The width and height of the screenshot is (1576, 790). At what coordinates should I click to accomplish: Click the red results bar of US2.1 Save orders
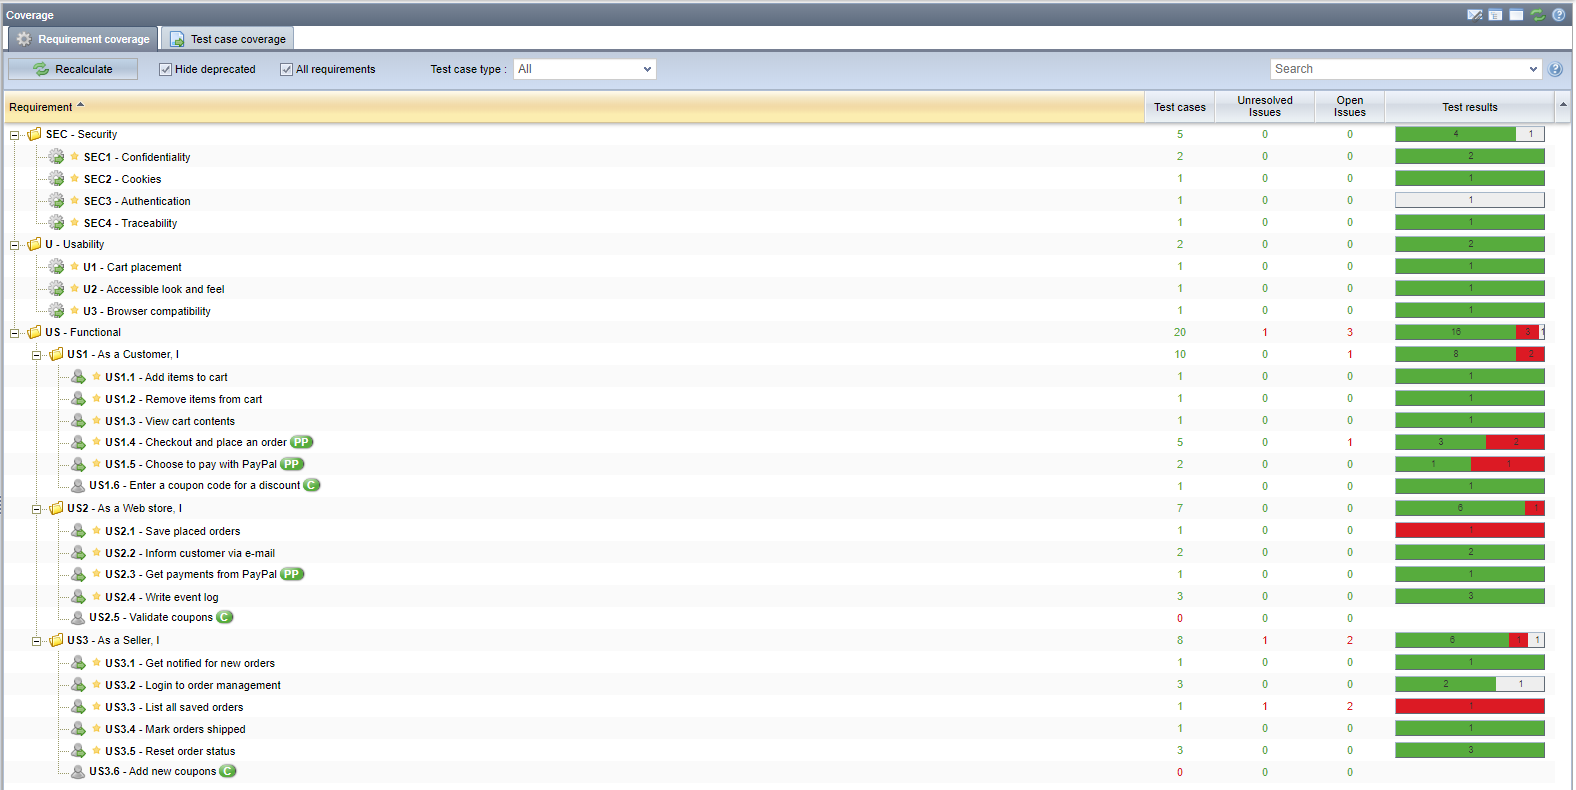click(x=1470, y=530)
